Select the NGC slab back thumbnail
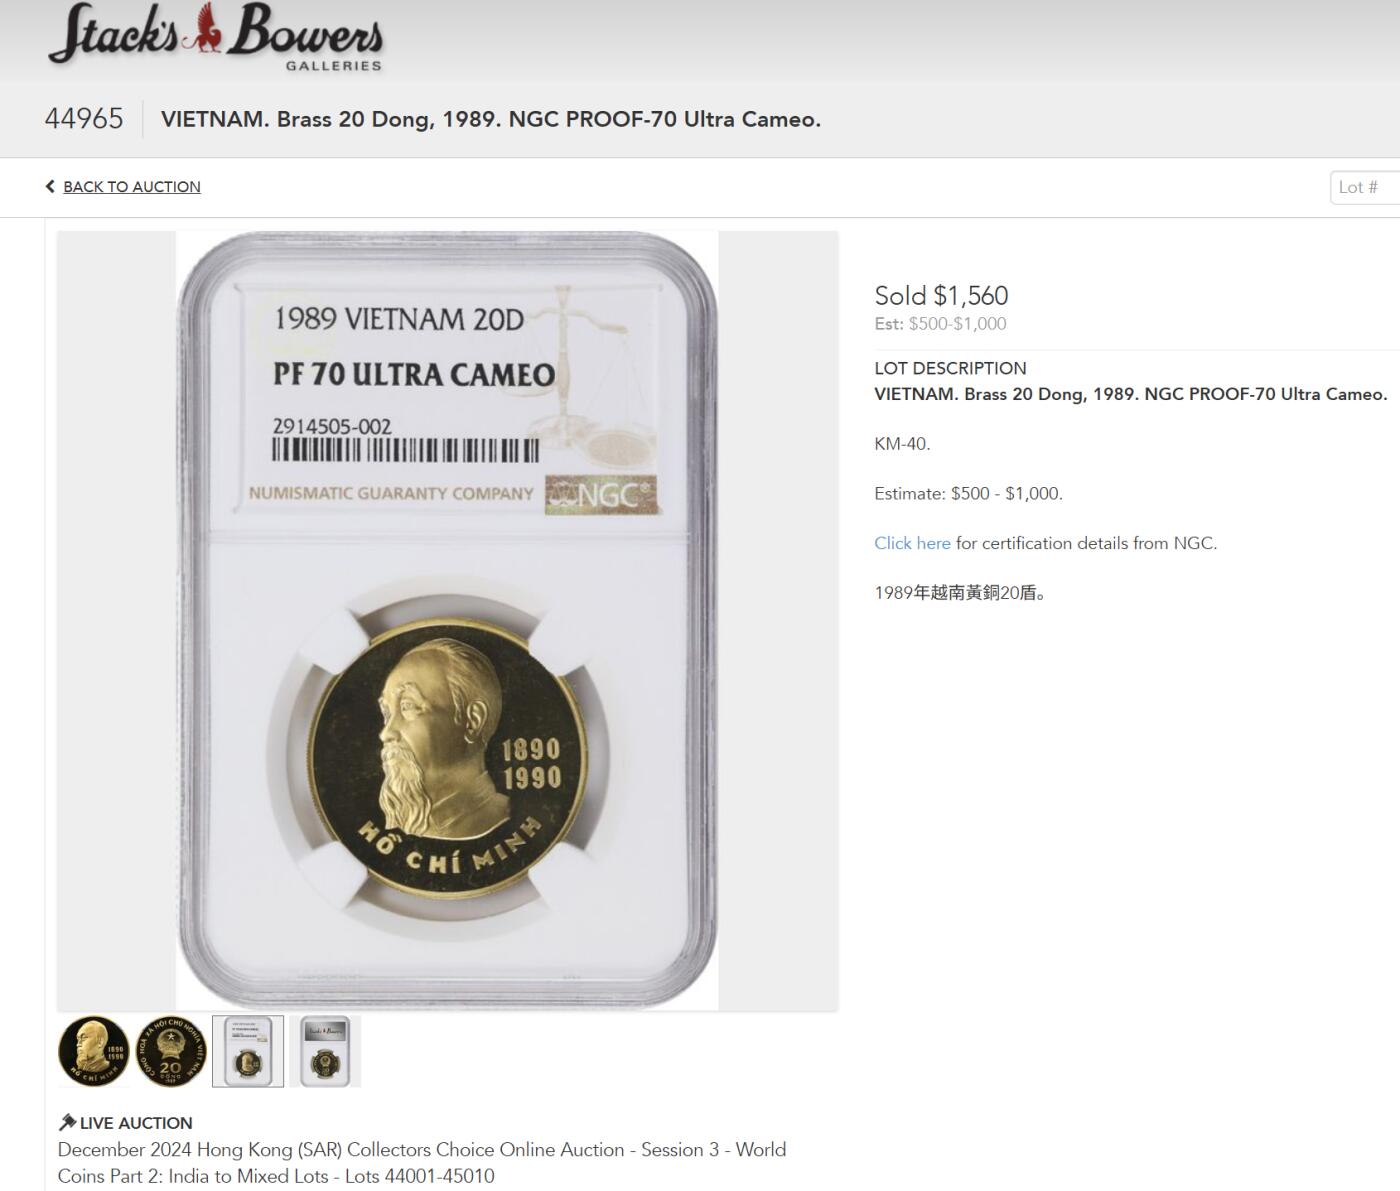Screen dimensions: 1400x1191 pyautogui.click(x=325, y=1051)
